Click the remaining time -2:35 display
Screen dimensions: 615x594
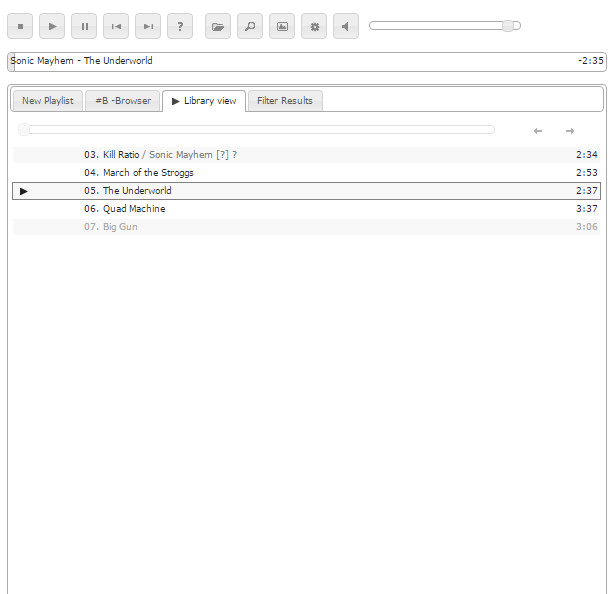click(591, 61)
